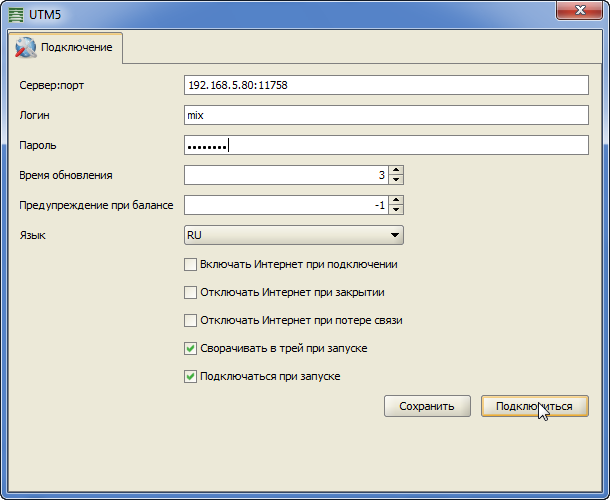Screen dimensions: 610x500
Task: Click the connection icon on Подключение tab
Action: coord(25,47)
